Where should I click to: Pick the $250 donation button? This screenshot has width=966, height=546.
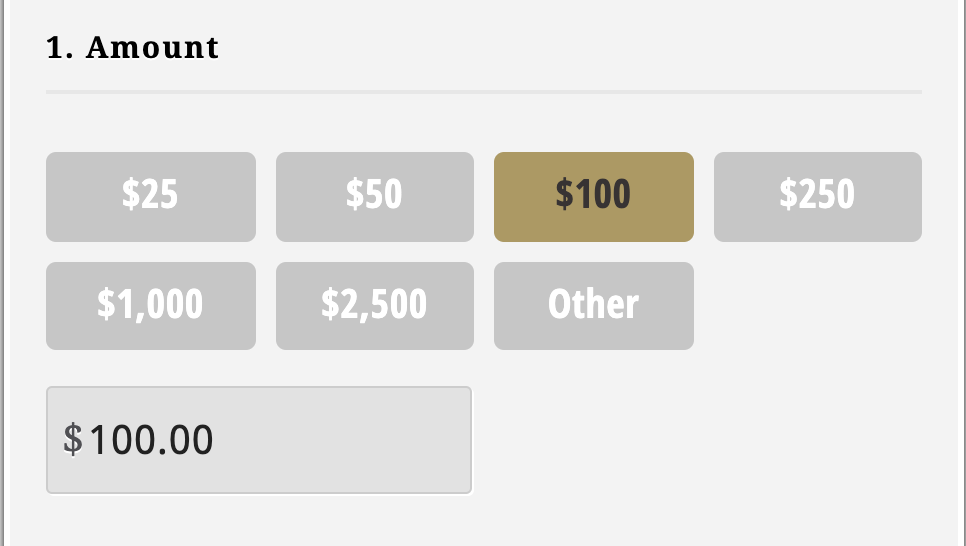pos(817,196)
